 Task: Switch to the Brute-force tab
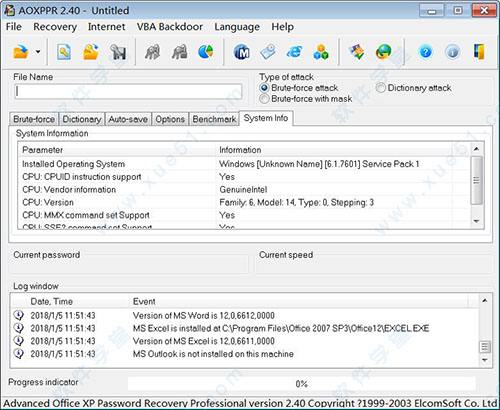[x=34, y=119]
